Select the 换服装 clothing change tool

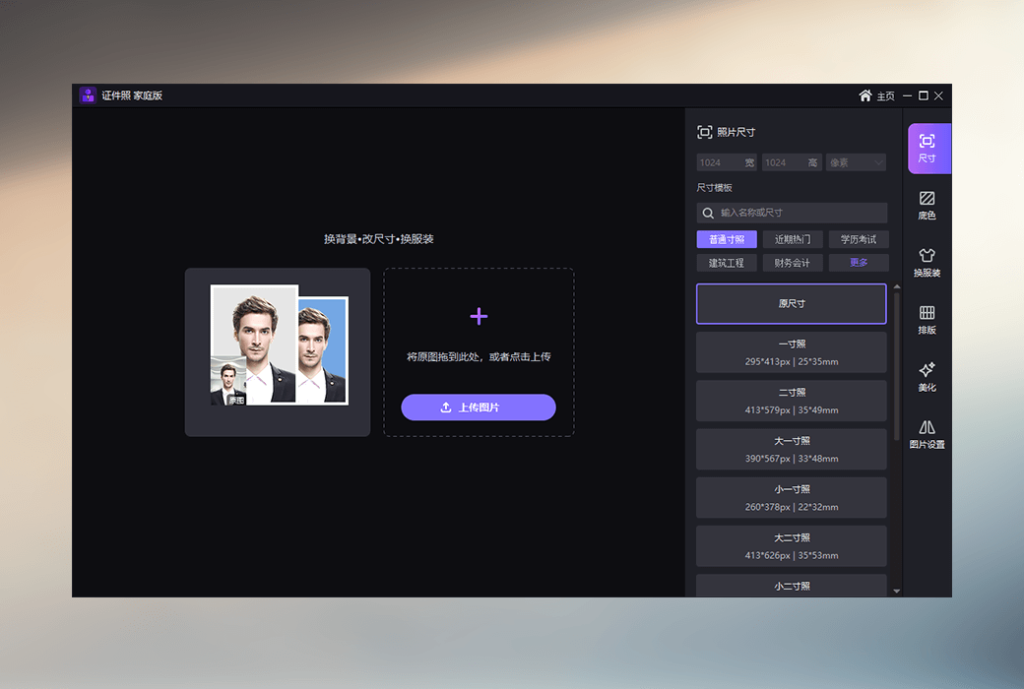pyautogui.click(x=927, y=263)
